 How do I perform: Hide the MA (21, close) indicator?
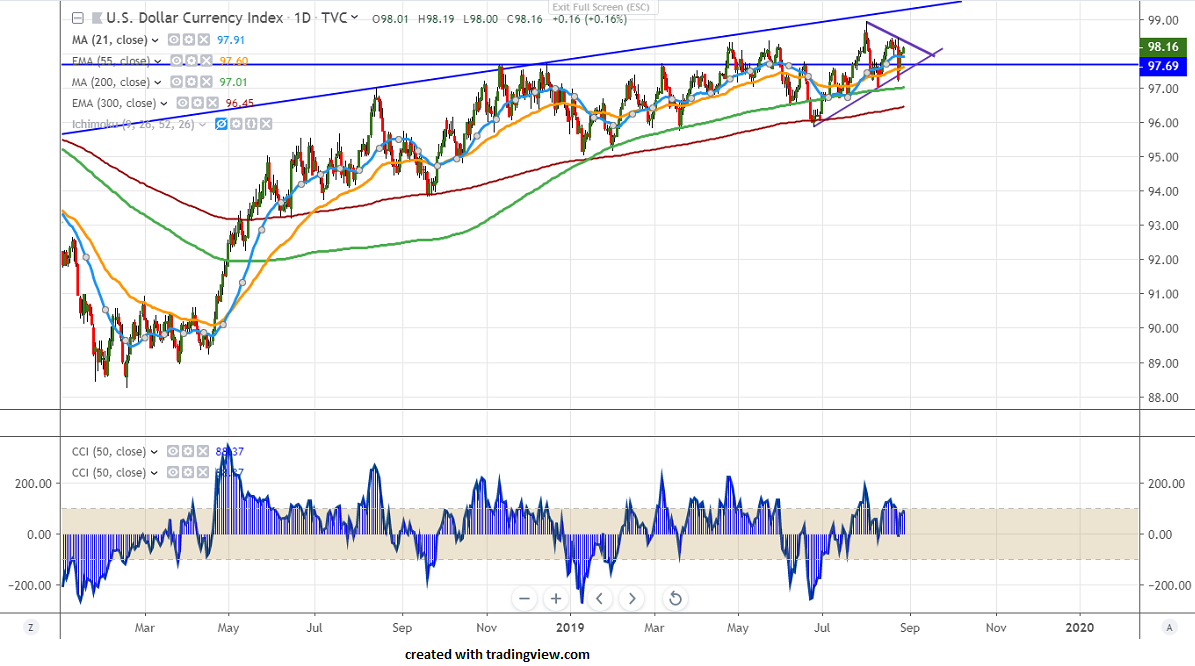point(172,40)
